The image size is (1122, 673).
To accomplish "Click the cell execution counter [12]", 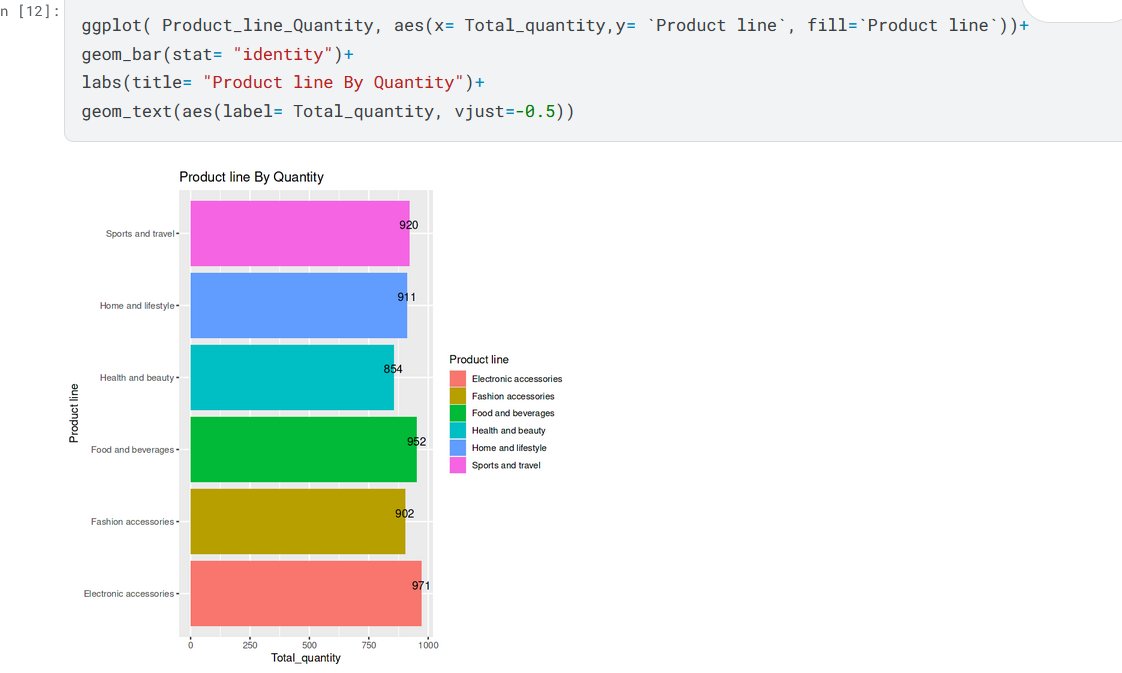I will click(30, 12).
